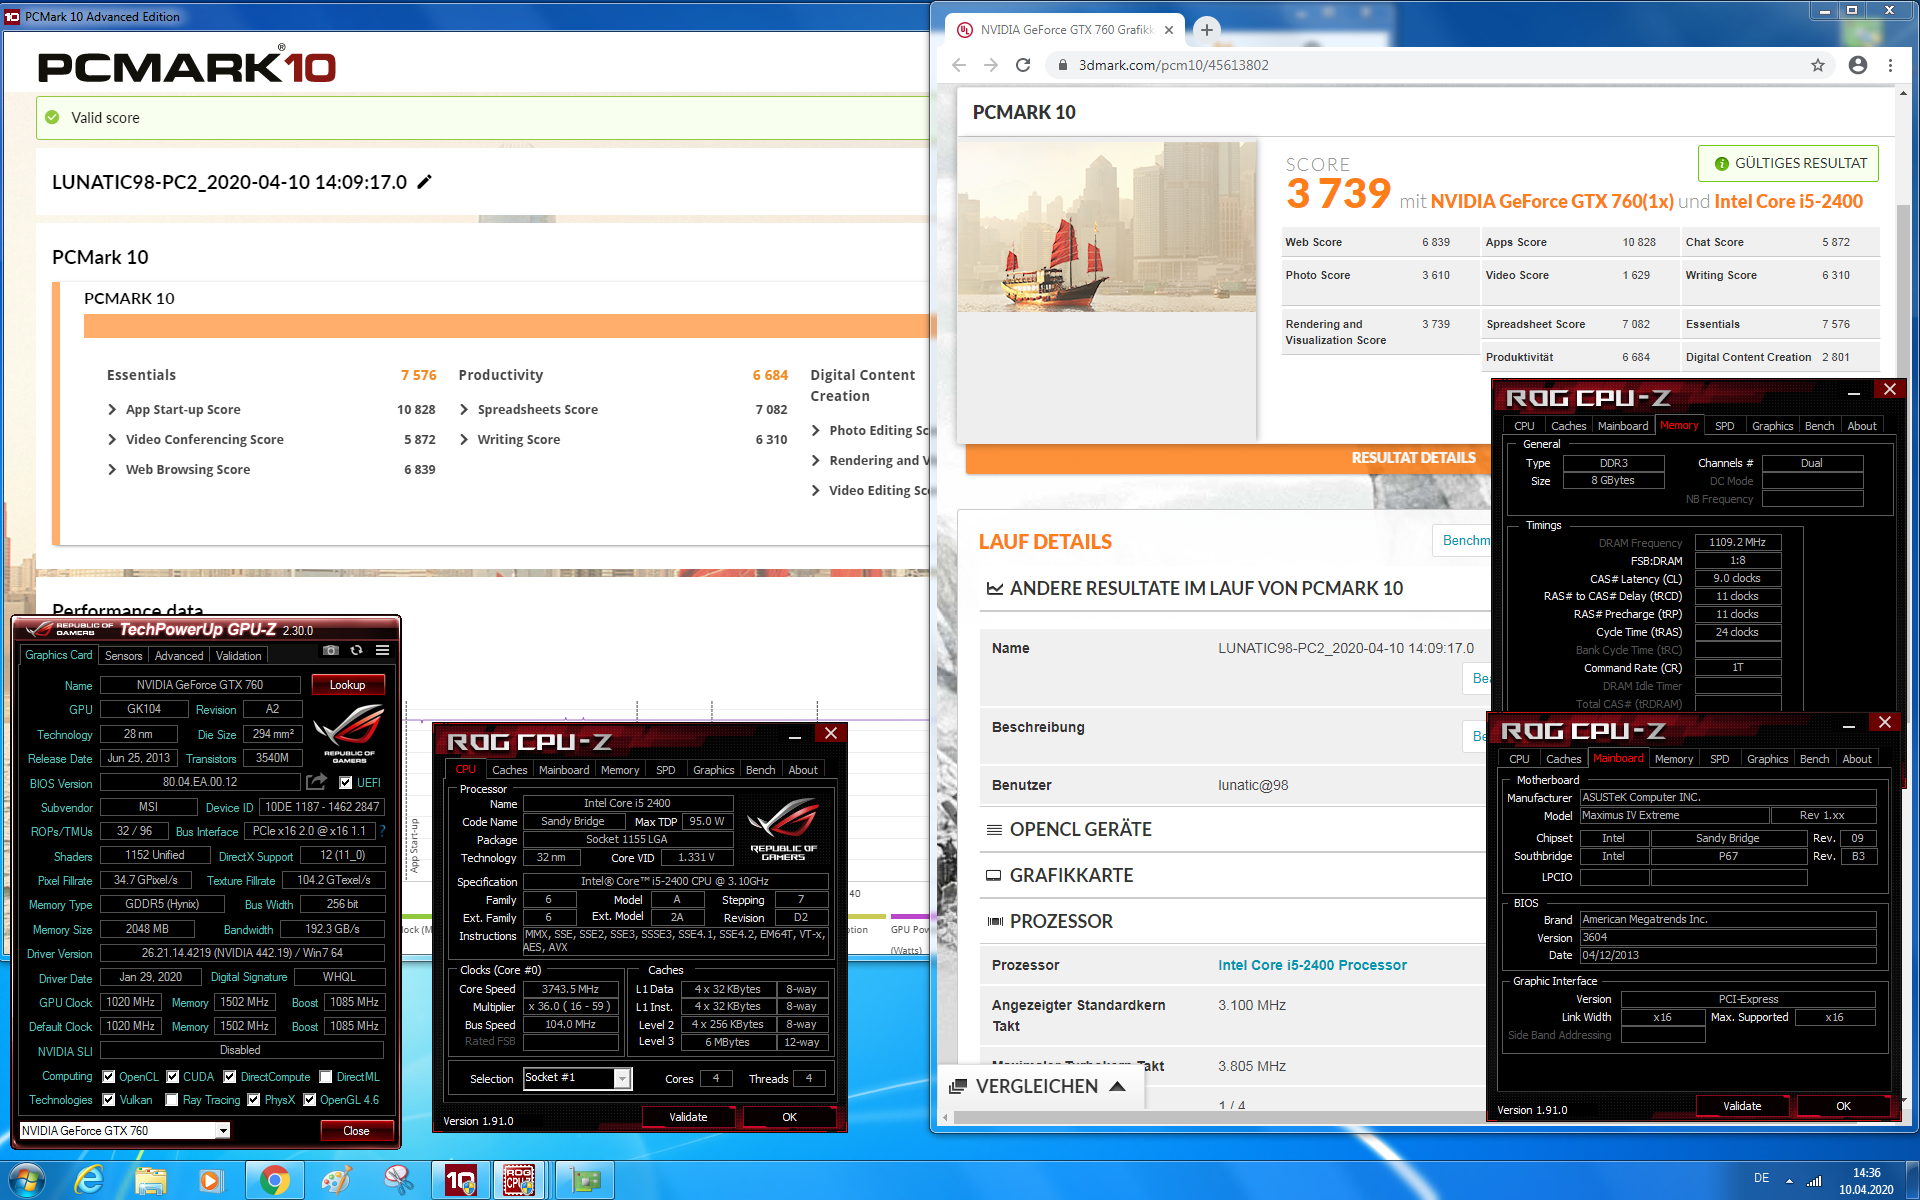Reload the 3dmark page
This screenshot has width=1920, height=1200.
[x=1023, y=65]
